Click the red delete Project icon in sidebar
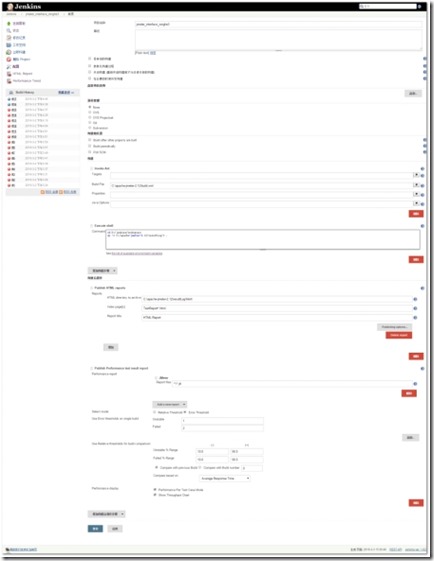434x561 pixels. tap(9, 59)
